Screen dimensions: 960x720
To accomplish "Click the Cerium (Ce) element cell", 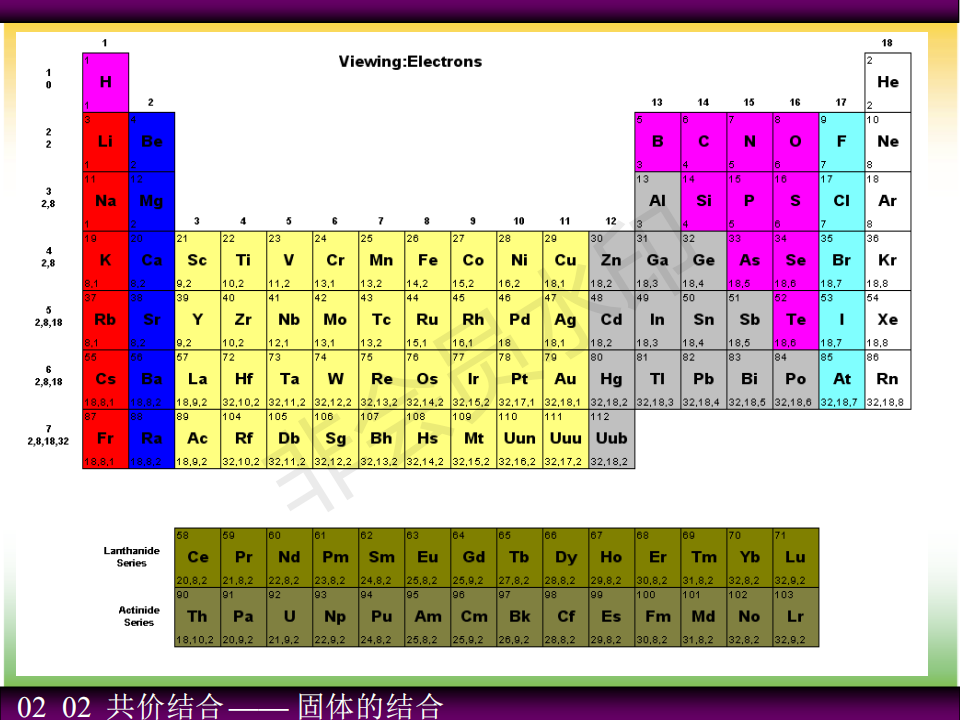I will click(x=197, y=557).
